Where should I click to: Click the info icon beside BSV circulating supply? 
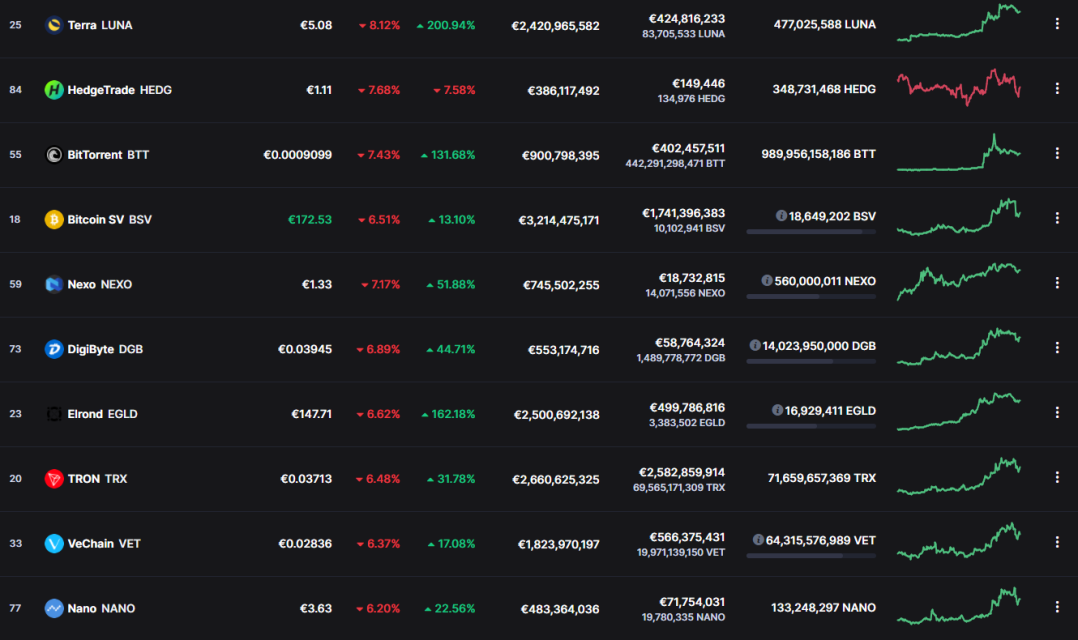(x=781, y=216)
